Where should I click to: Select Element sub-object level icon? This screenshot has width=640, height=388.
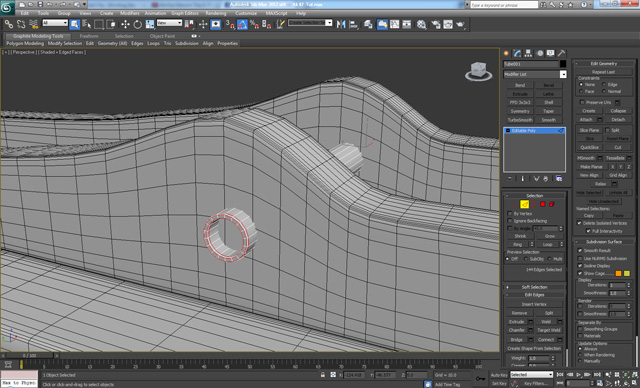click(x=552, y=204)
